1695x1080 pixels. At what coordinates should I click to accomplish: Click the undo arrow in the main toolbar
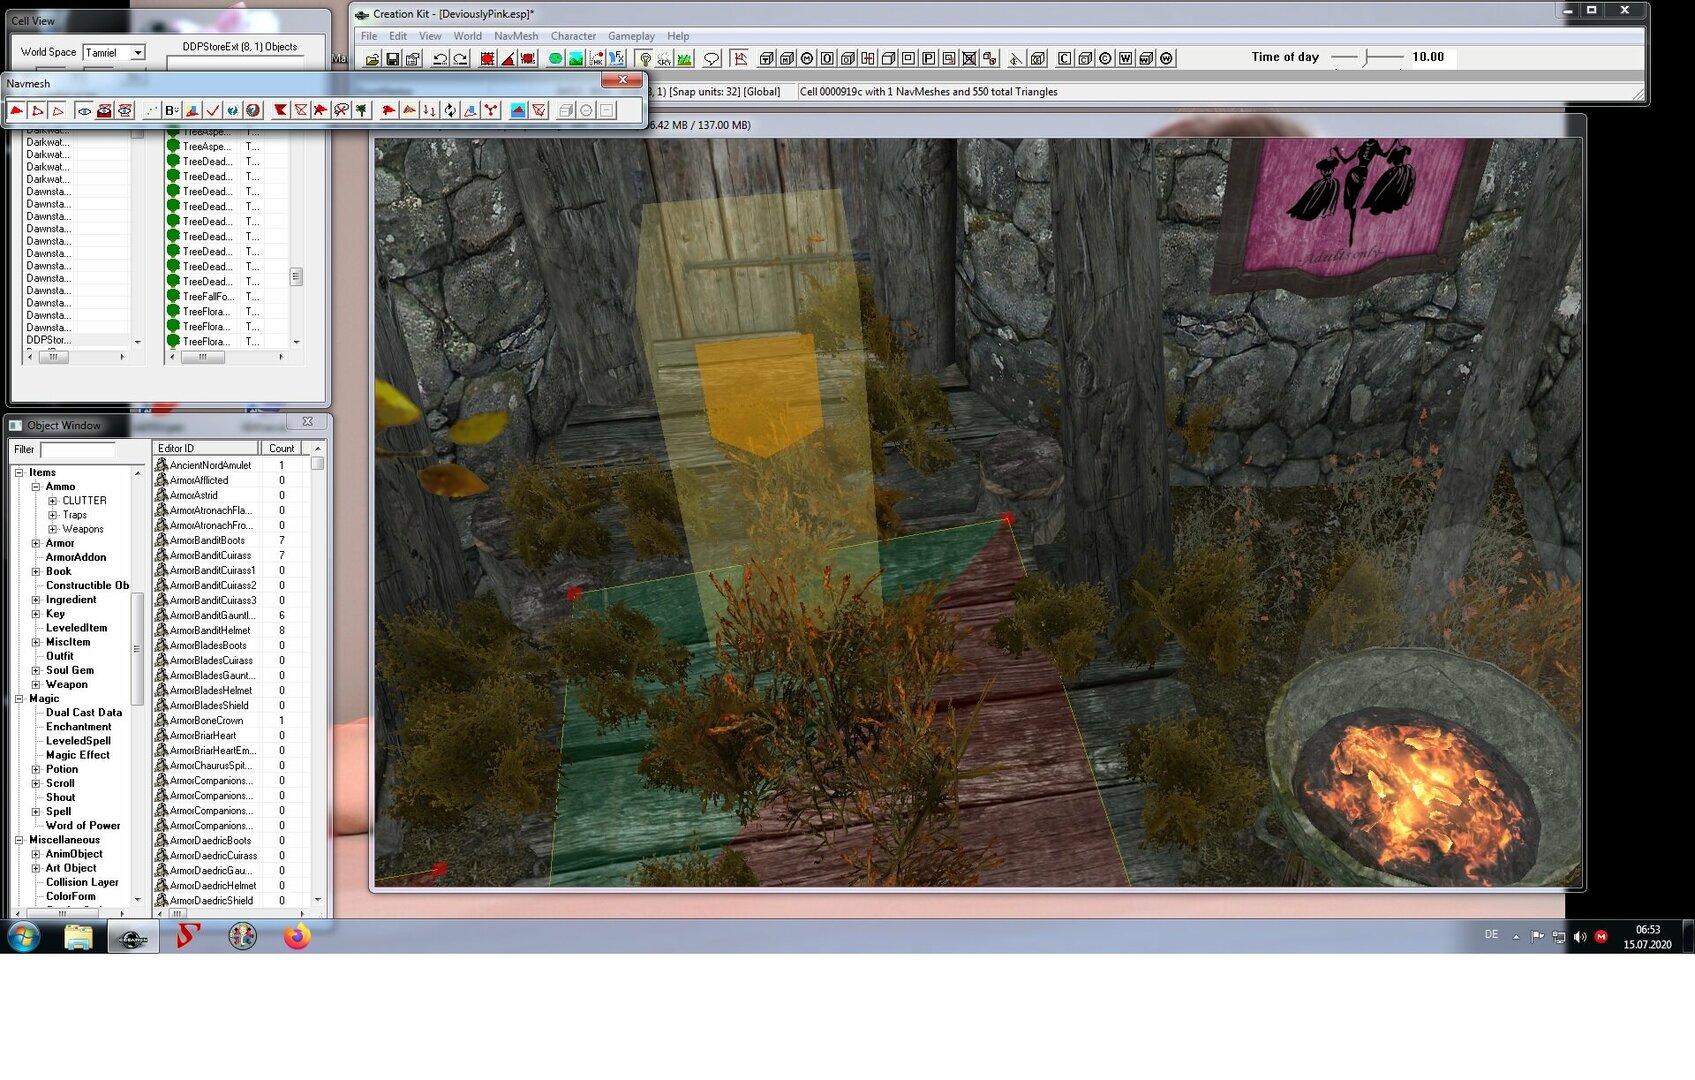coord(440,59)
